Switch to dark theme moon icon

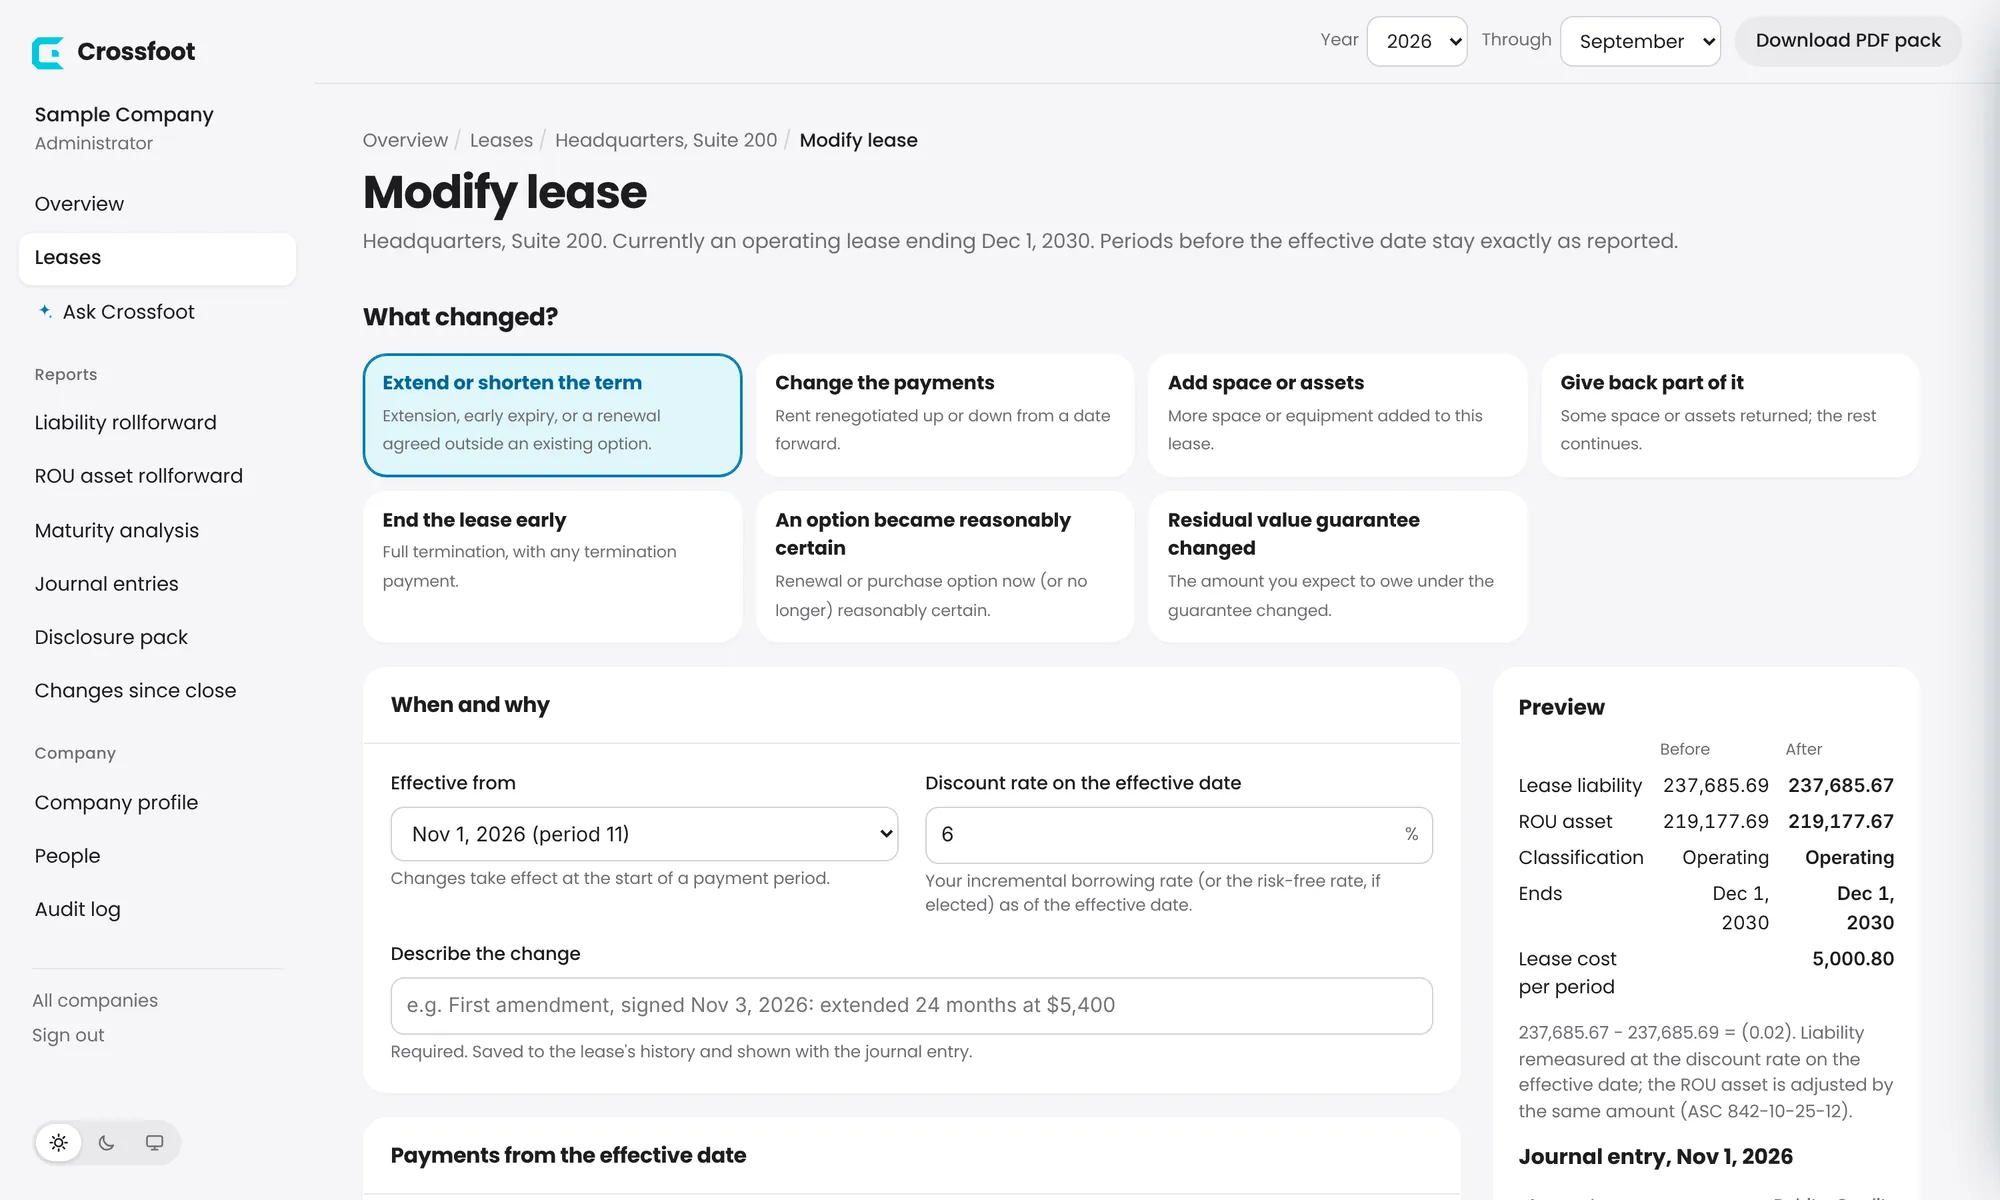(107, 1143)
